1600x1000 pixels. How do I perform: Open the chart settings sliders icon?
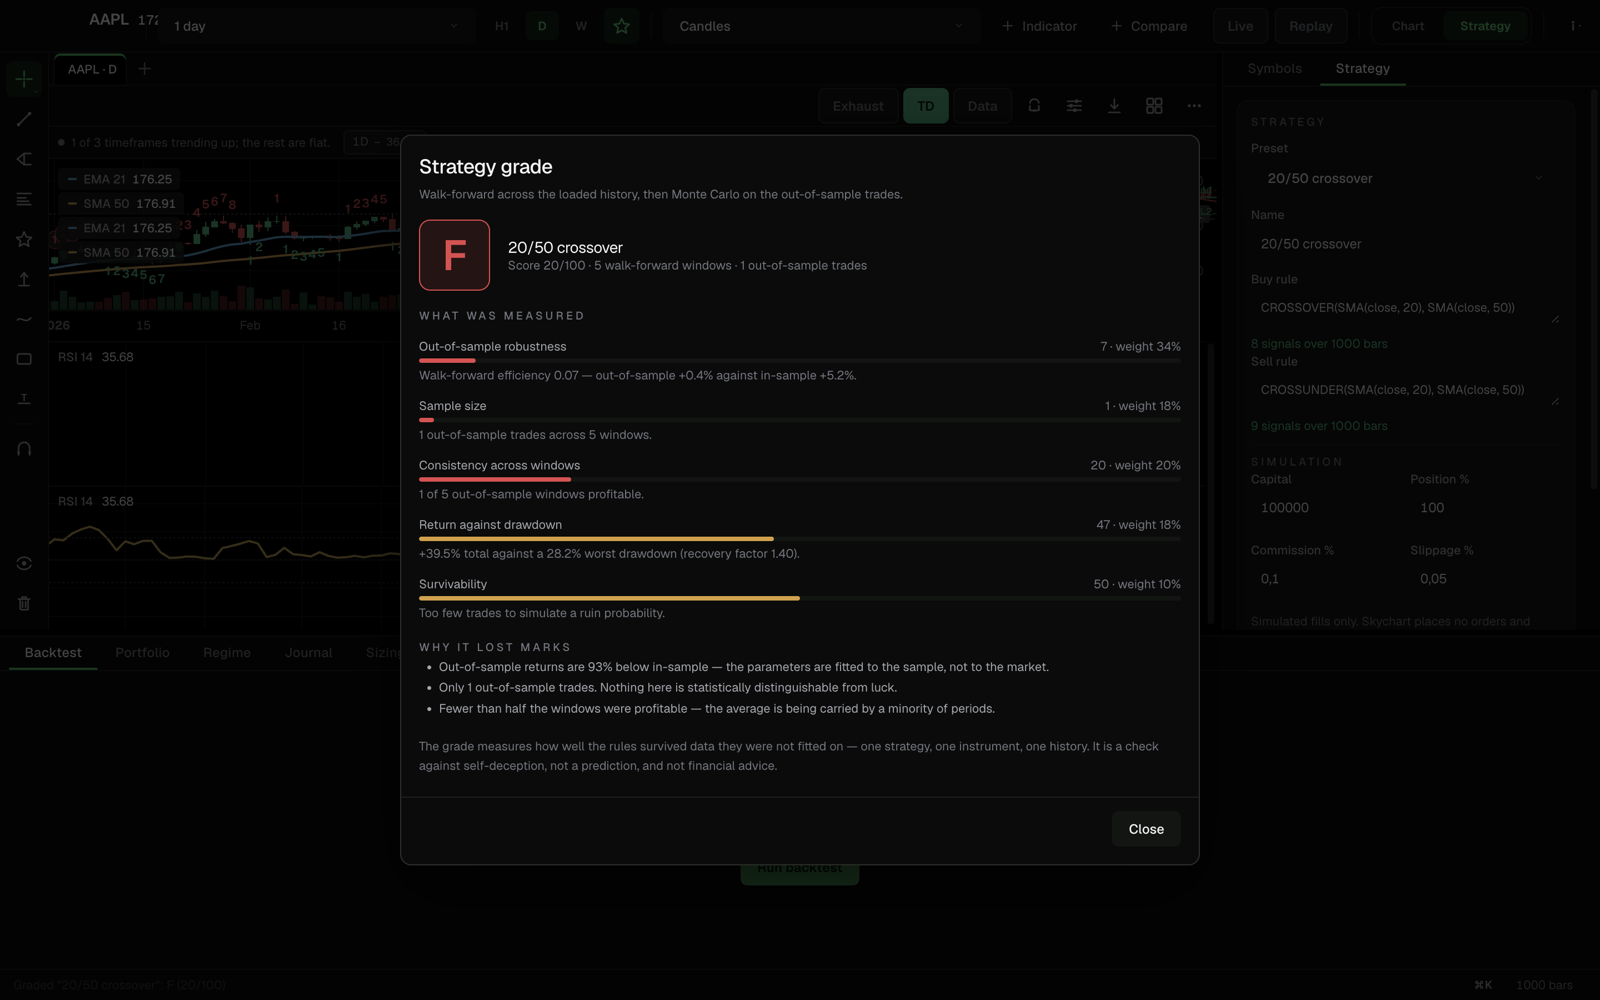[1074, 105]
